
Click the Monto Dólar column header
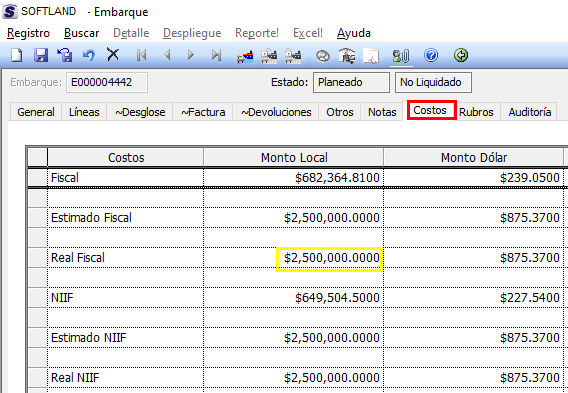coord(474,158)
